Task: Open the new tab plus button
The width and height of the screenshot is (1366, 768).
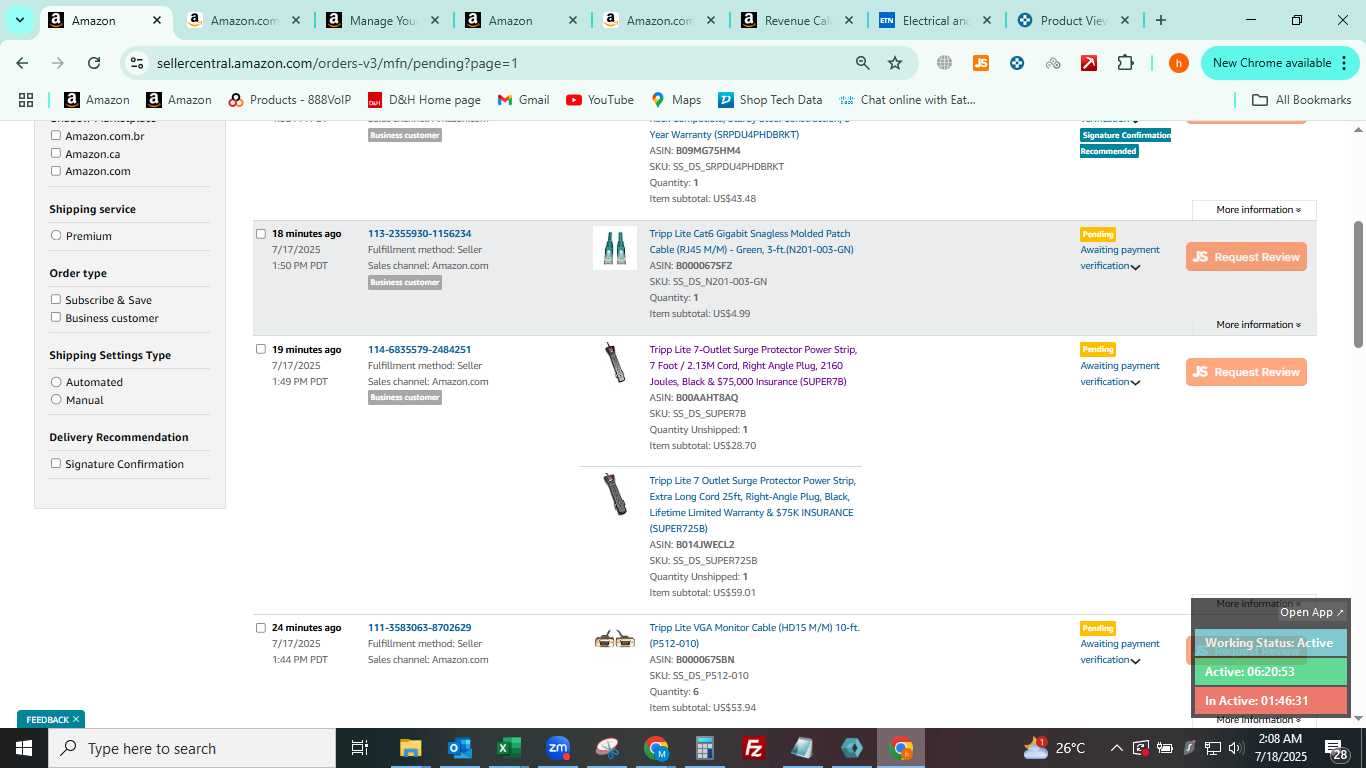Action: (1160, 20)
